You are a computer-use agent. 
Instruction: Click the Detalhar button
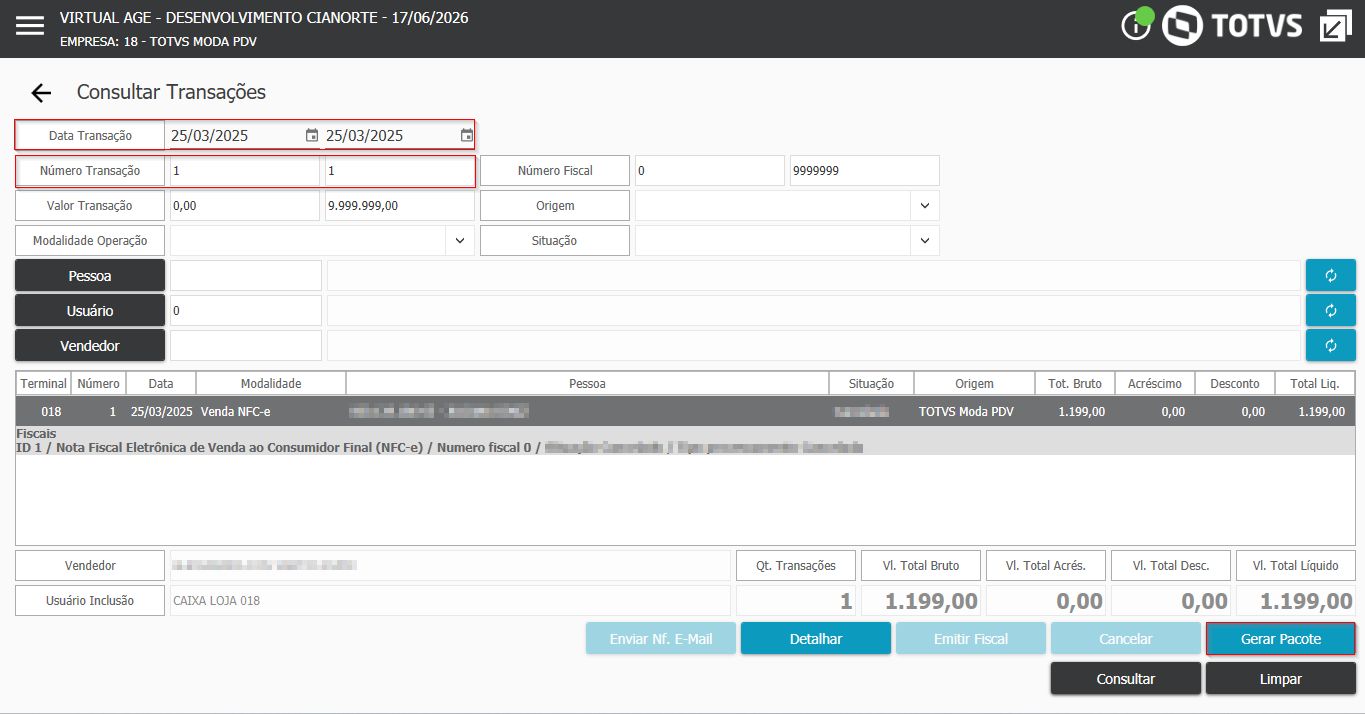(x=816, y=639)
